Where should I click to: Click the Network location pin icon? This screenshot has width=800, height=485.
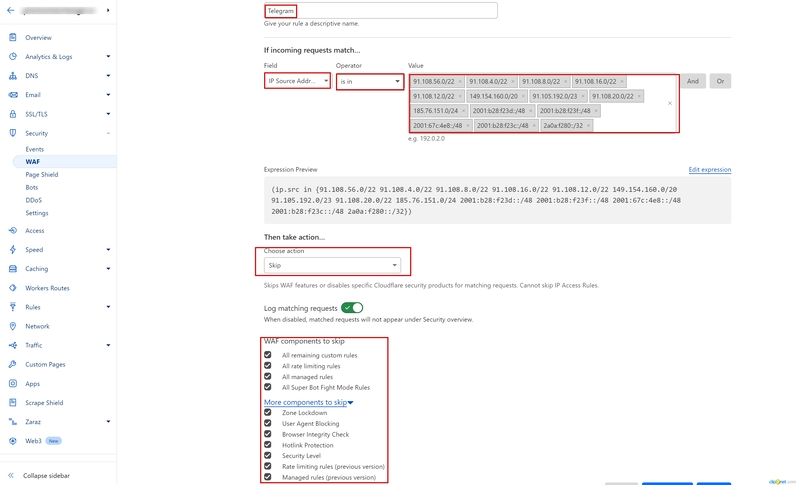coord(13,326)
